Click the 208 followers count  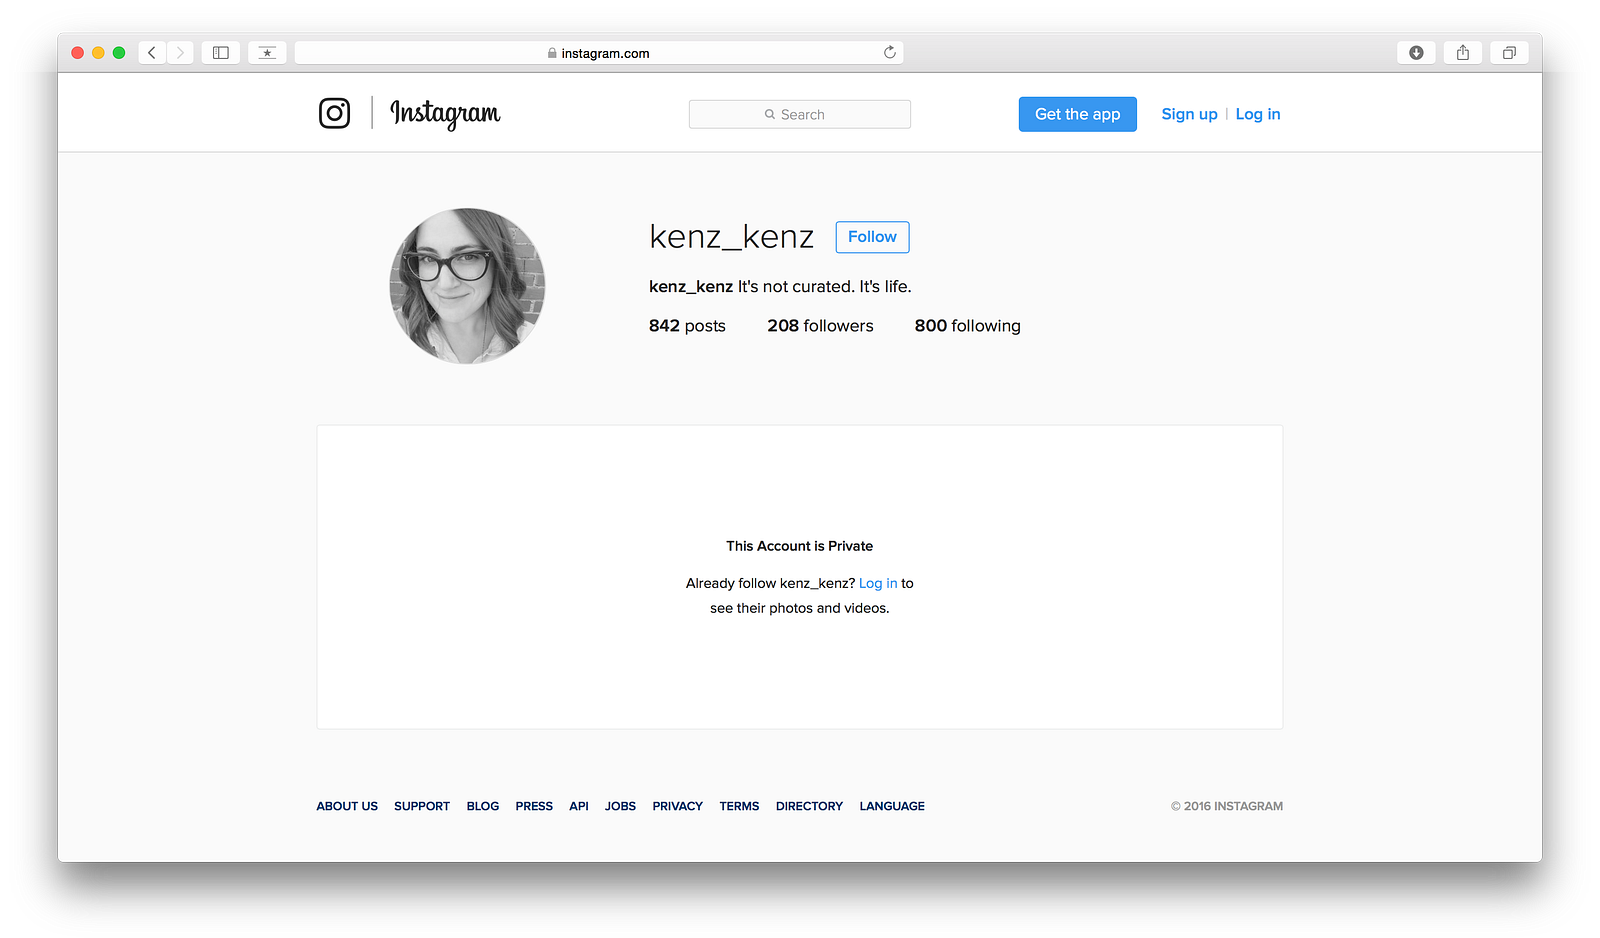(x=820, y=326)
